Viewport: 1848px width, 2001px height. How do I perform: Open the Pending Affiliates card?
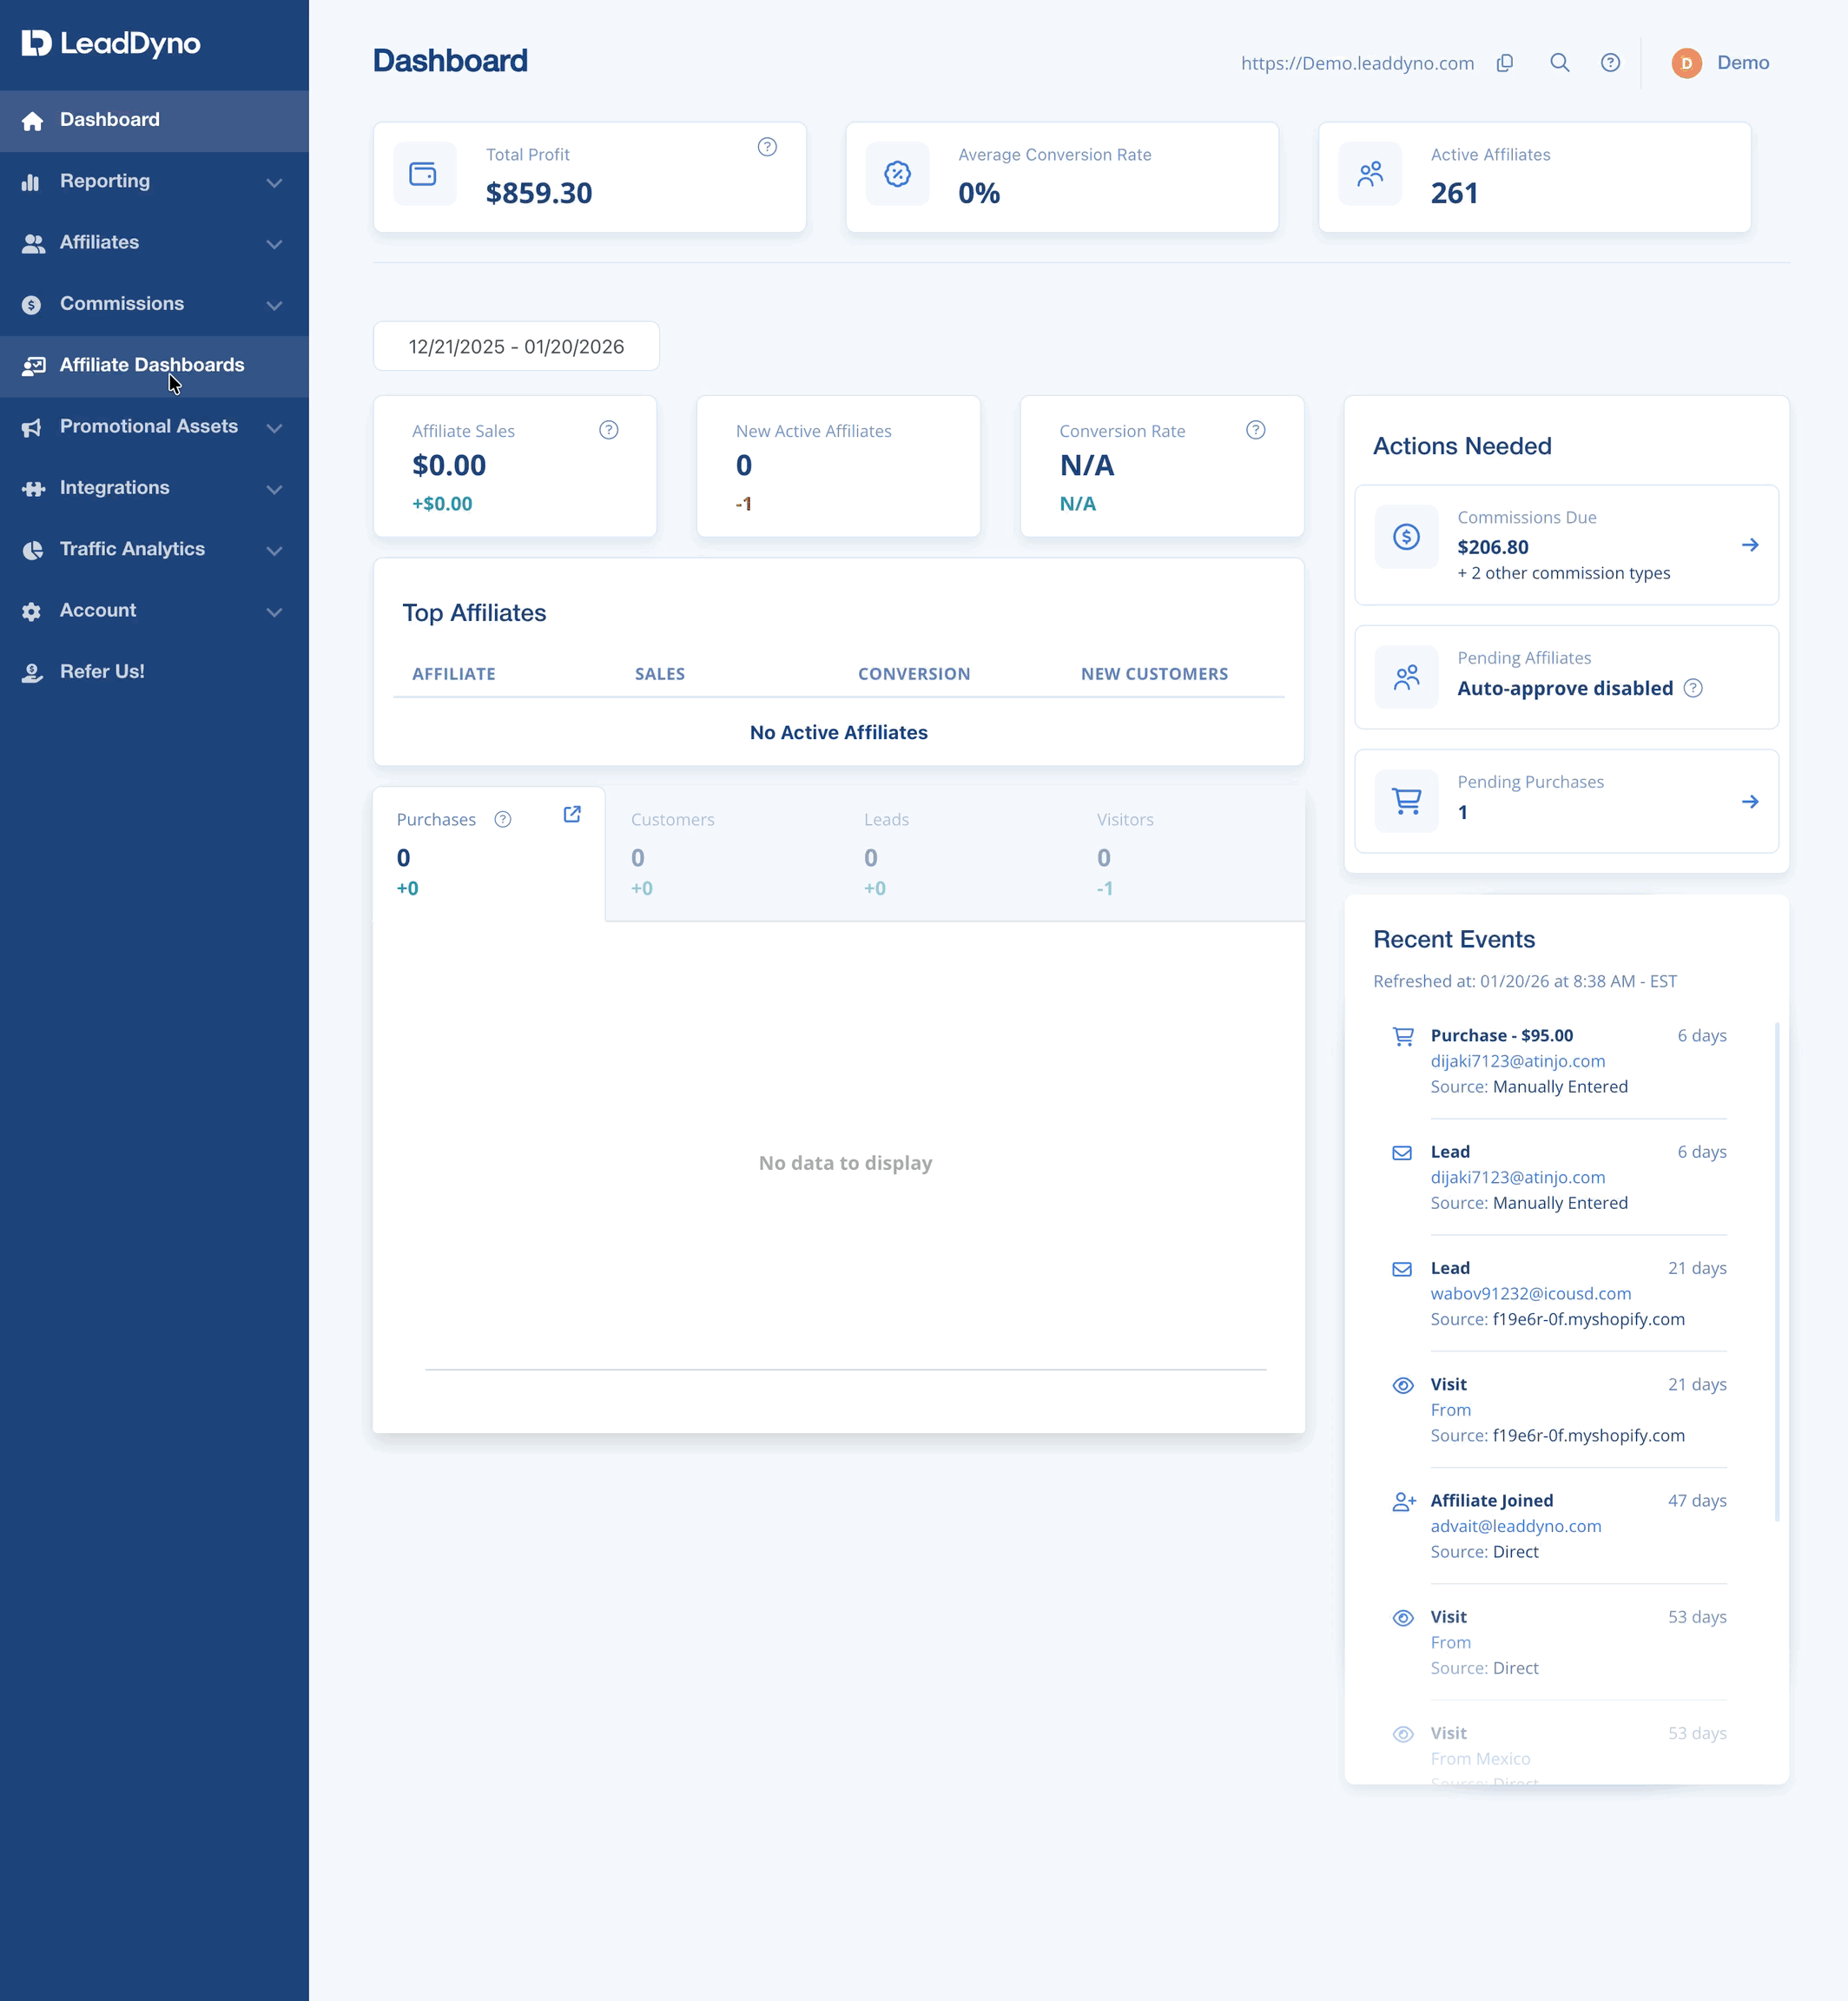click(x=1566, y=677)
